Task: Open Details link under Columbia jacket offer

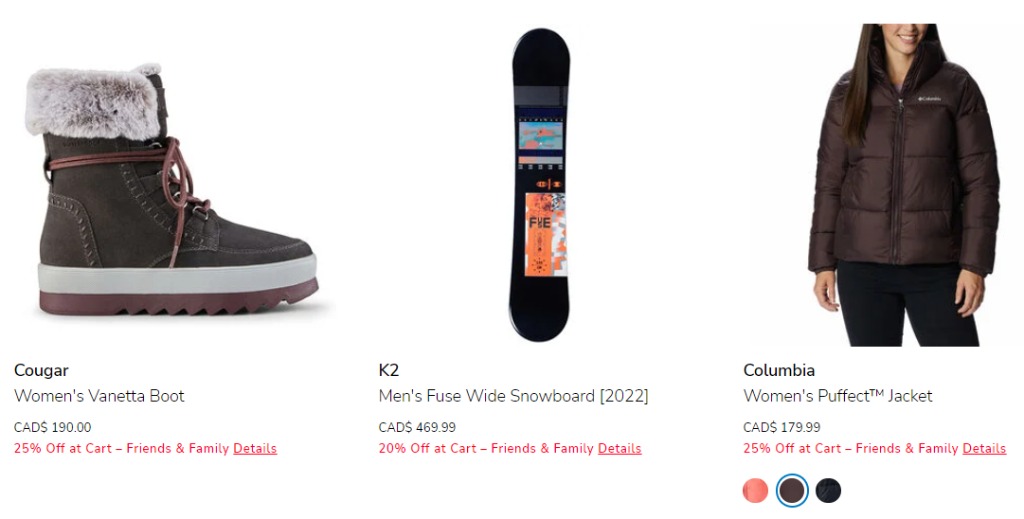Action: tap(984, 448)
